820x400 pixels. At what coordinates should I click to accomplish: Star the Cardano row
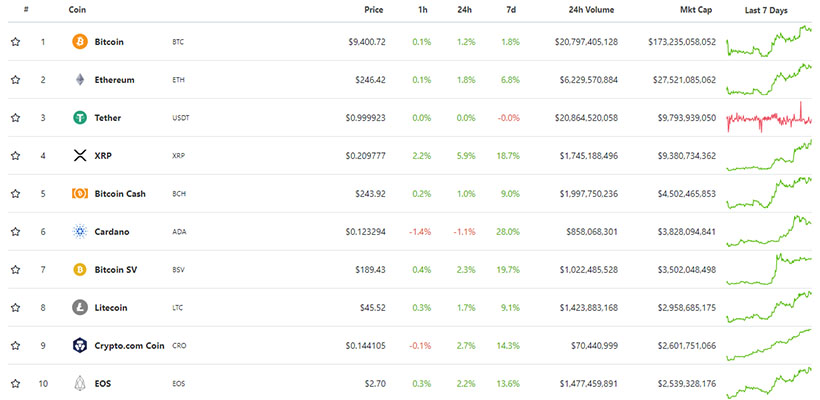click(x=15, y=232)
